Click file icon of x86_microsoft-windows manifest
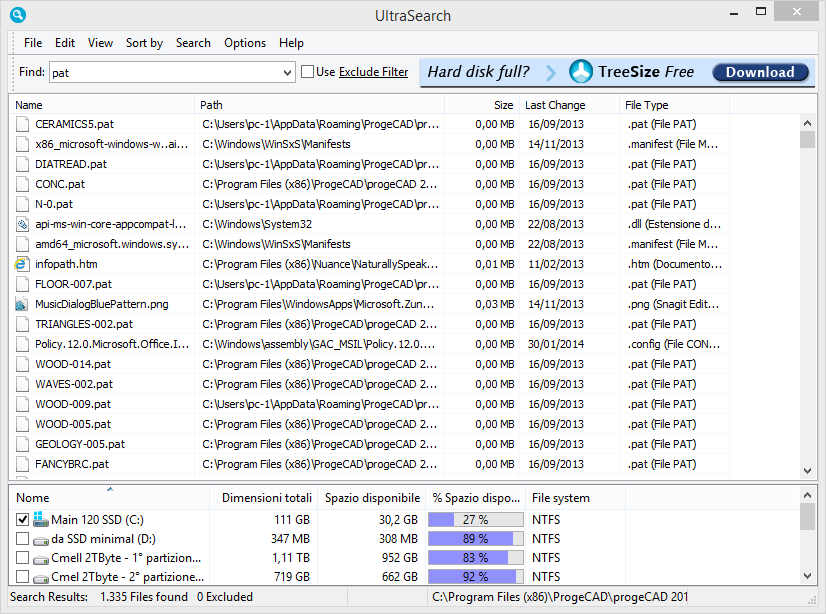826x614 pixels. click(22, 144)
